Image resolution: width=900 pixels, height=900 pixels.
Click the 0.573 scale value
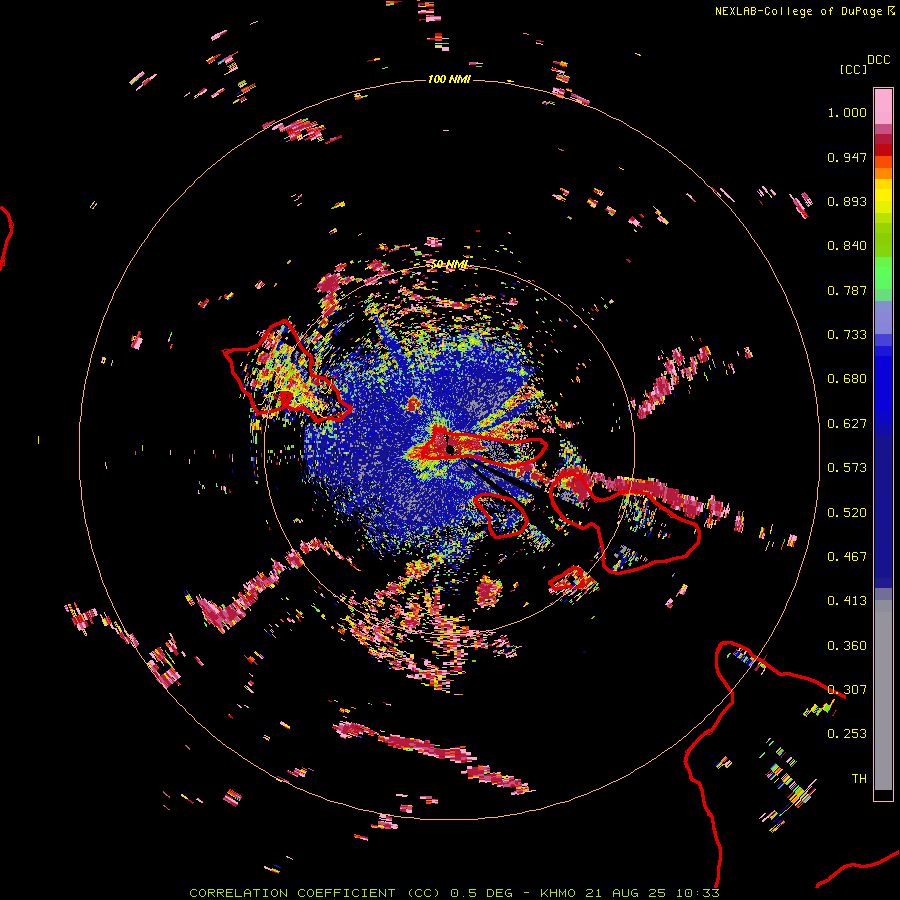(847, 468)
